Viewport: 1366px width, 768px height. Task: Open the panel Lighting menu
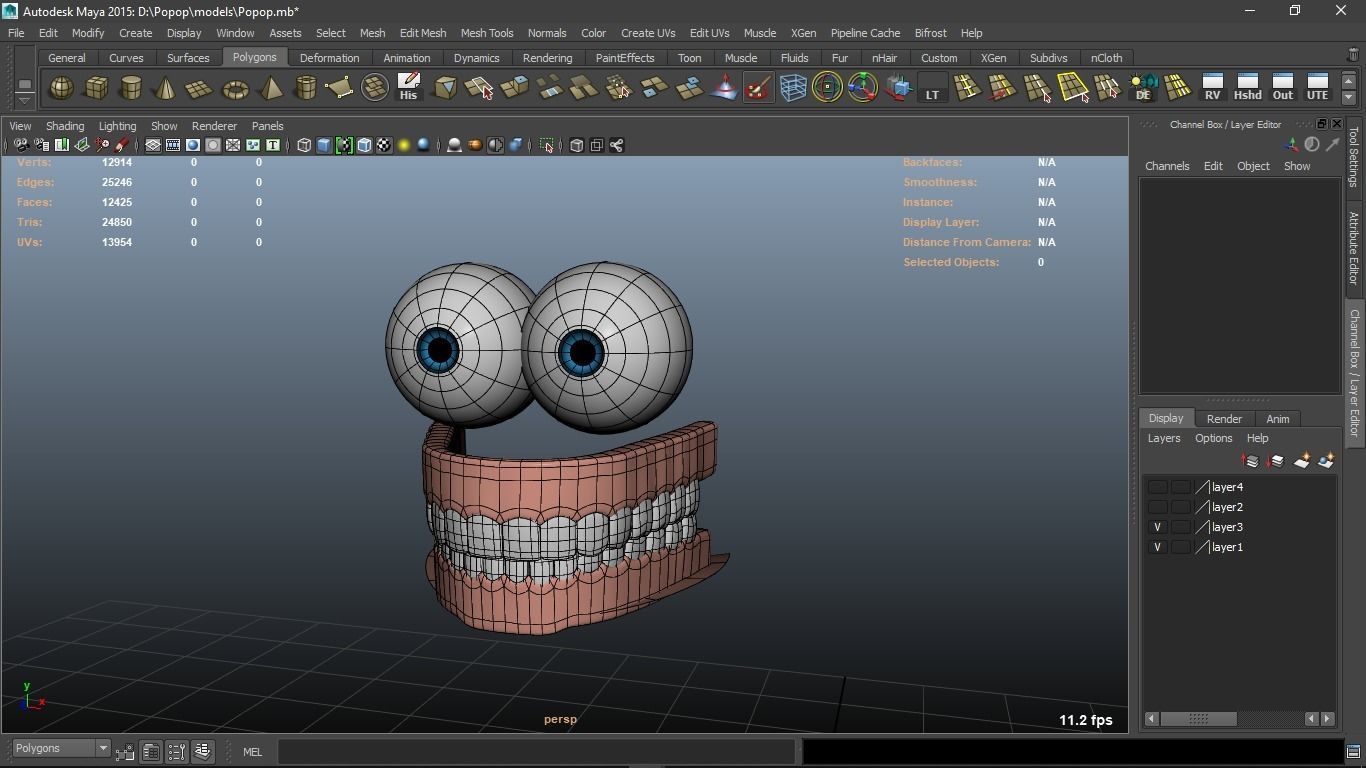[x=117, y=126]
